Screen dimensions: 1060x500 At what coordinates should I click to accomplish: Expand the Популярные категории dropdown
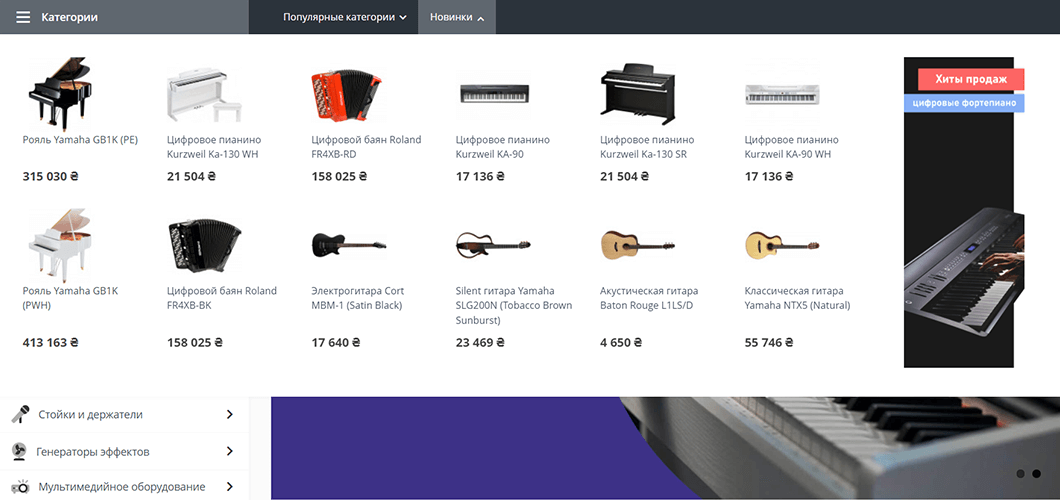click(x=345, y=17)
